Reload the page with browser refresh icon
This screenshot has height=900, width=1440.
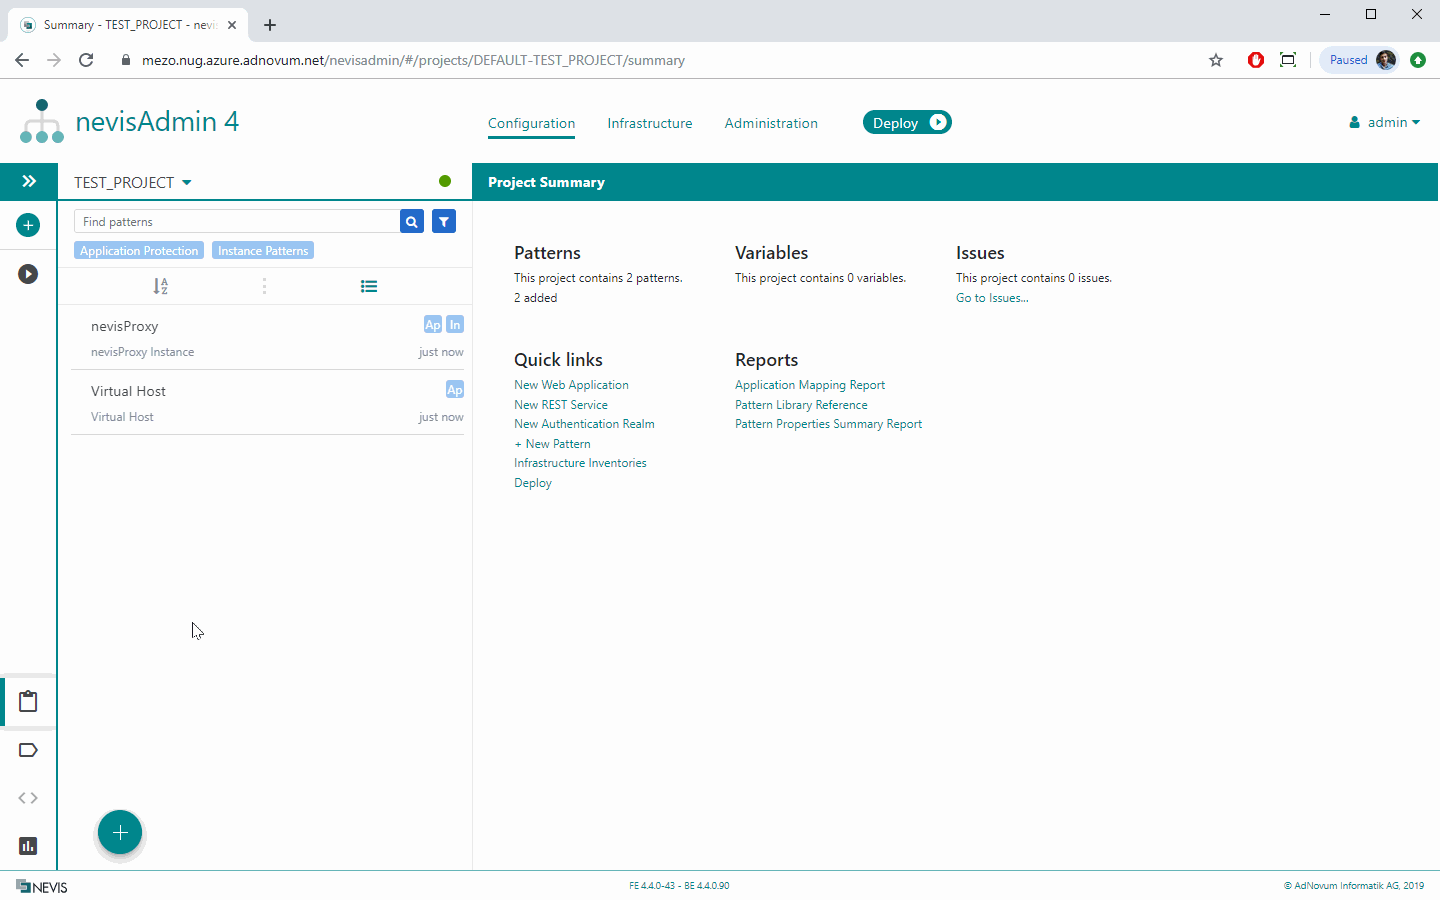click(86, 60)
